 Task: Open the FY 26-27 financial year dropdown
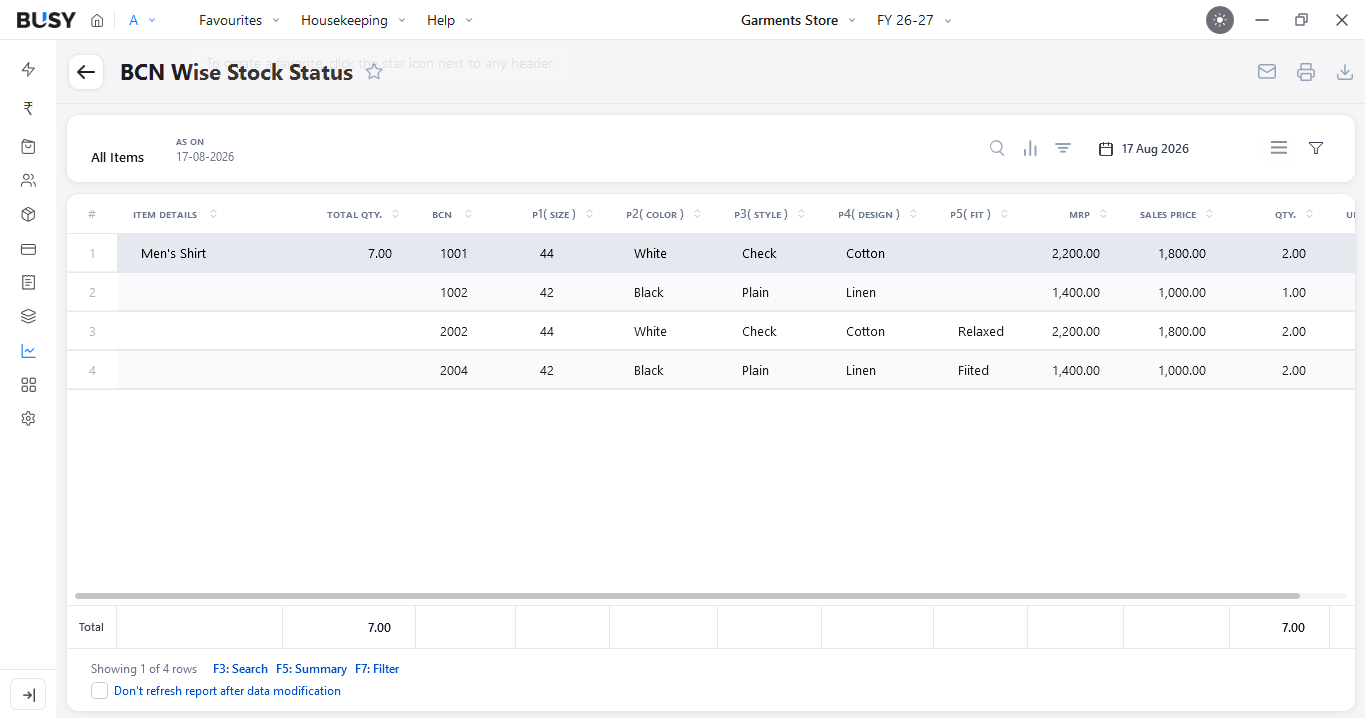point(914,20)
